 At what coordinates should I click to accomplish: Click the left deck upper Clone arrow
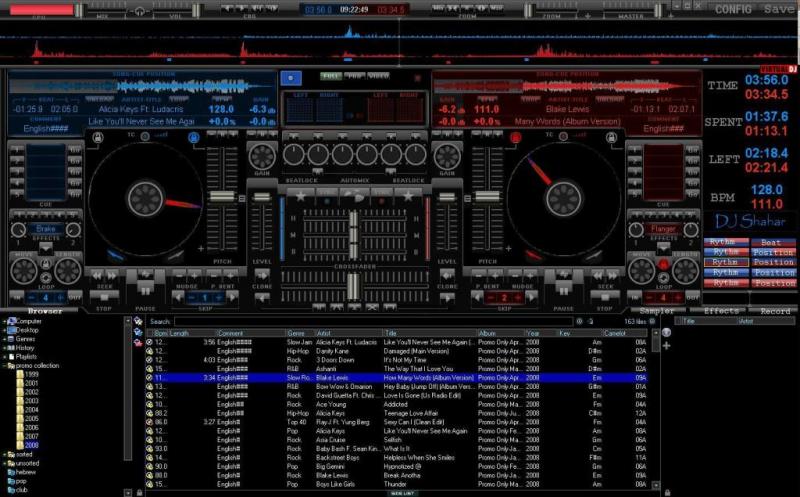pyautogui.click(x=262, y=276)
